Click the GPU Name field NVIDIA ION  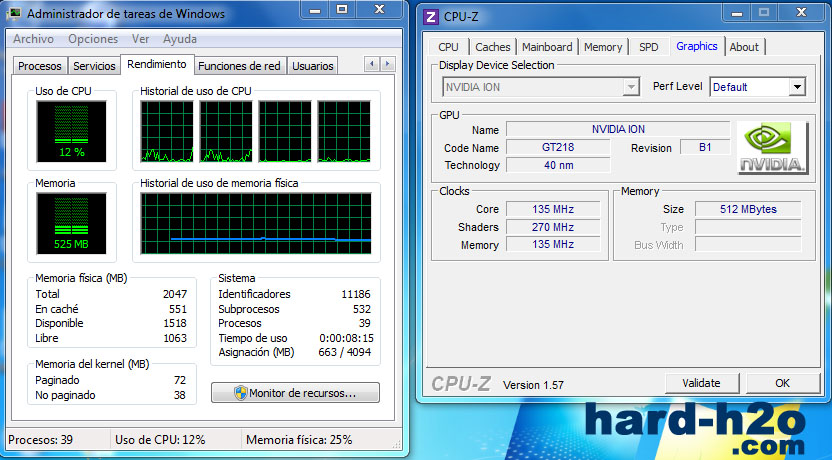coord(618,129)
